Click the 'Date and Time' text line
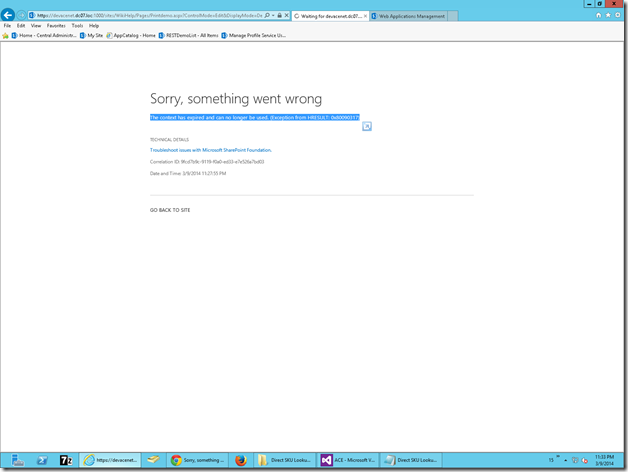628x472 pixels. click(188, 173)
